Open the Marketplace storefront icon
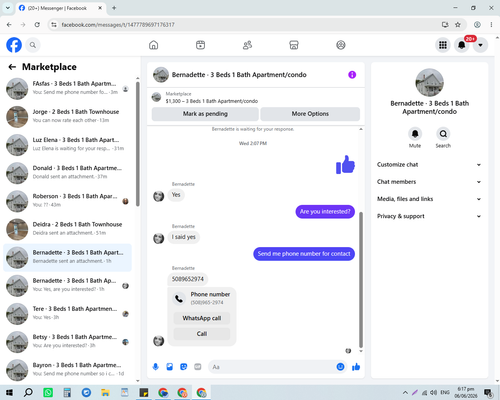This screenshot has height=400, width=500. 294,45
